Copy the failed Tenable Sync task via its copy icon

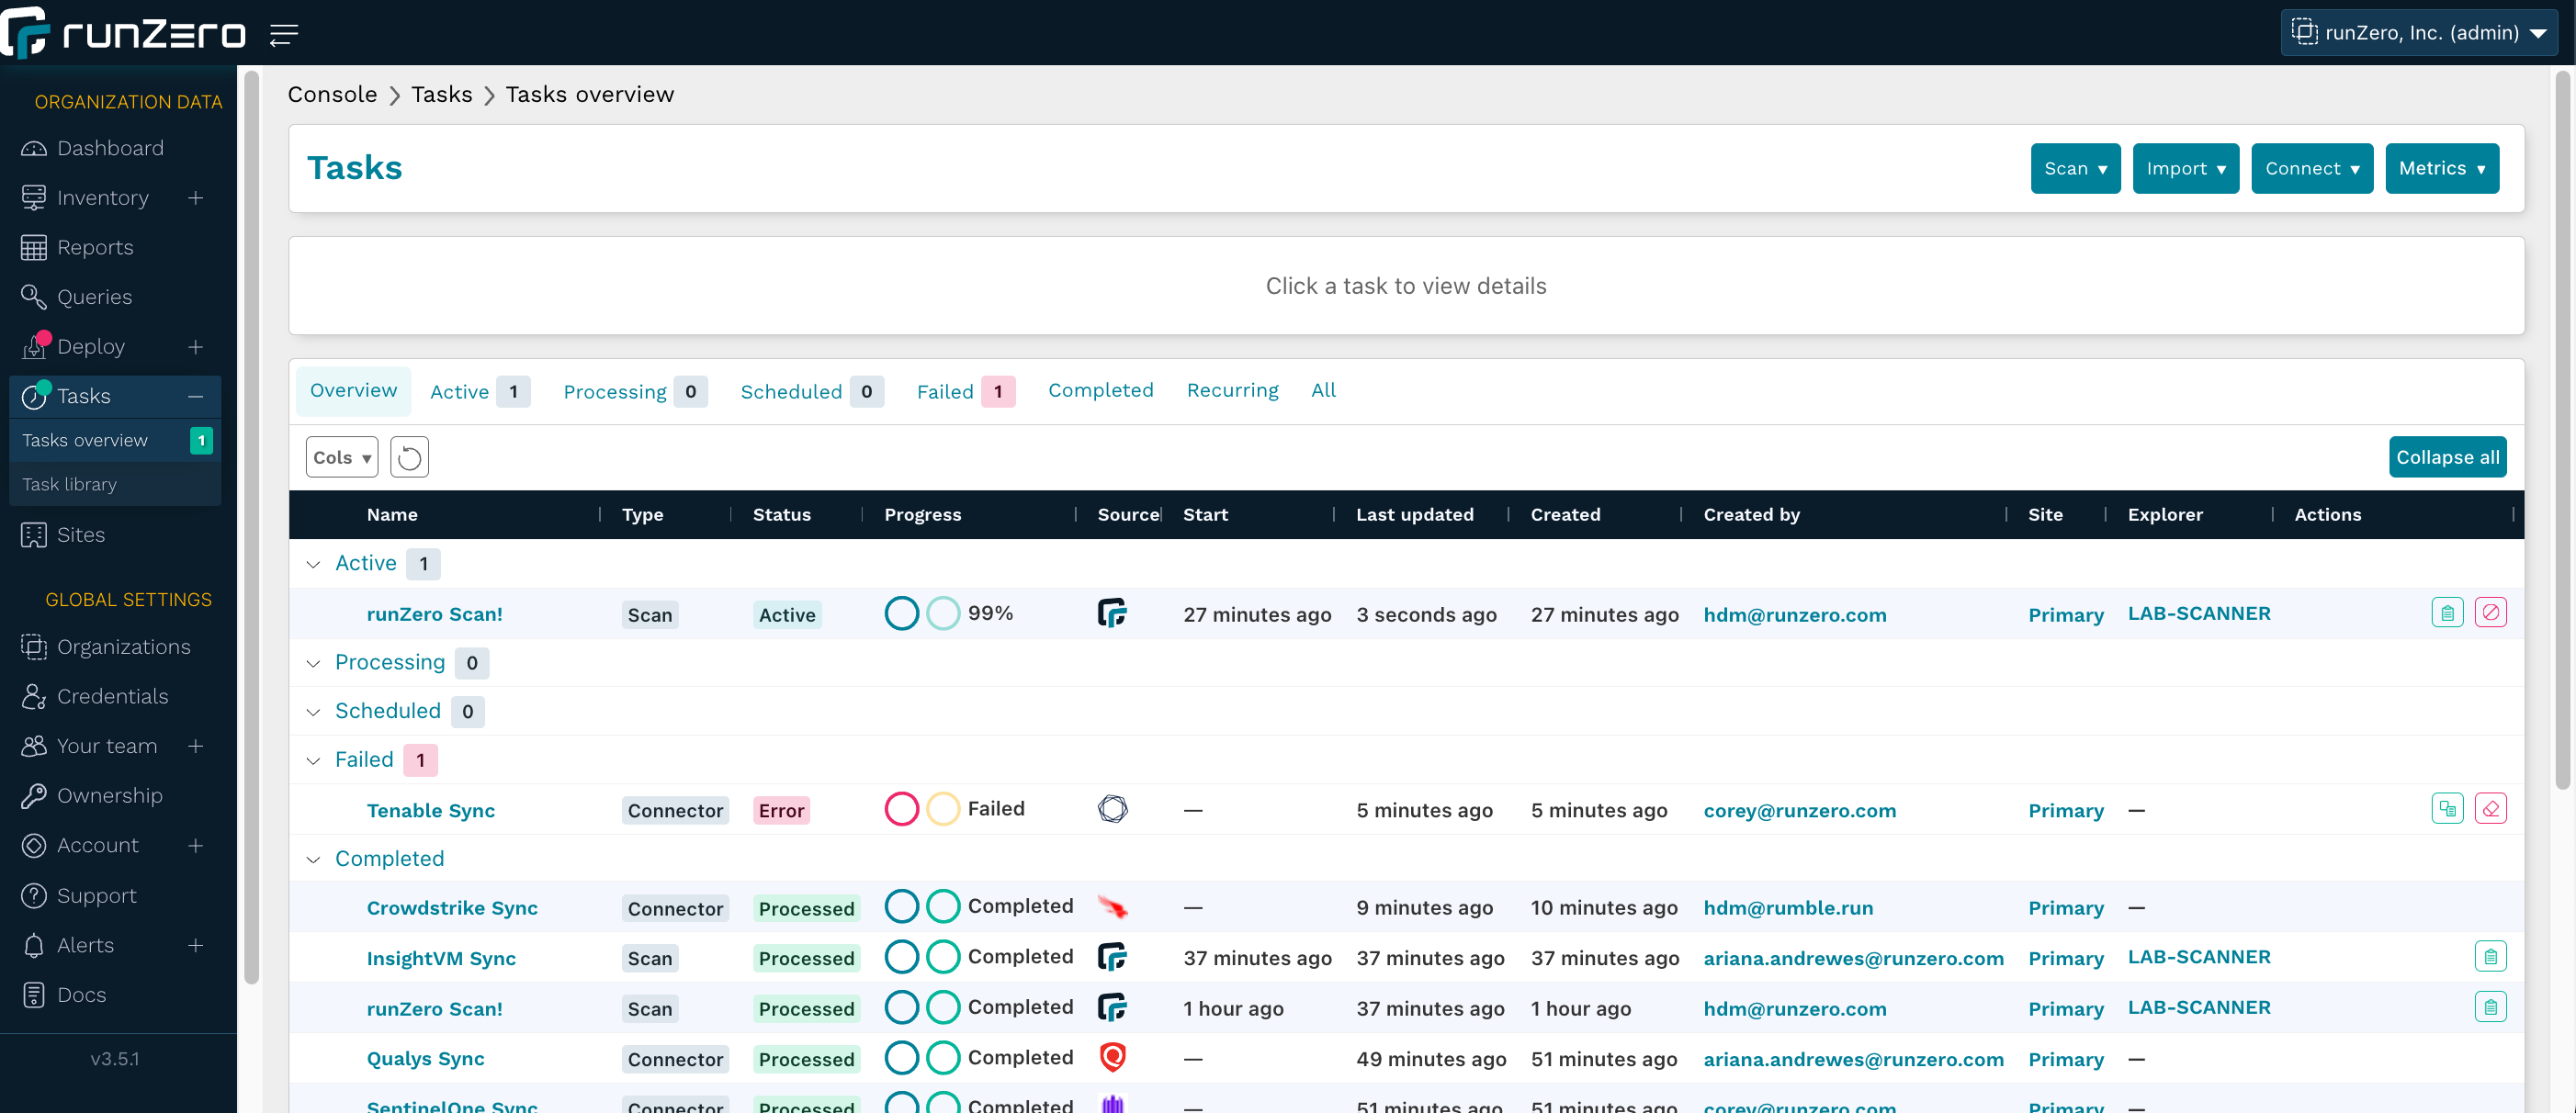[2447, 808]
